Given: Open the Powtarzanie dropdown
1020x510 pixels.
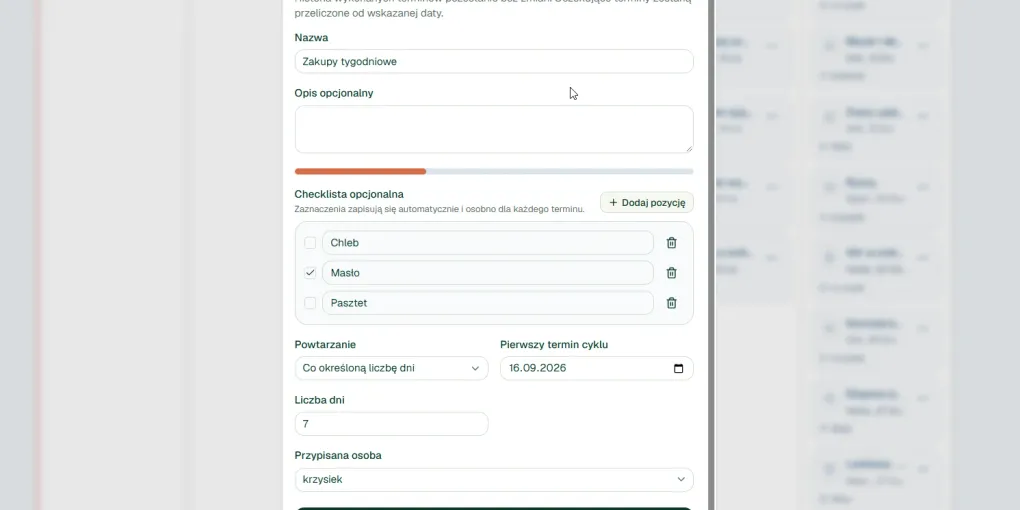Looking at the screenshot, I should click(x=391, y=368).
